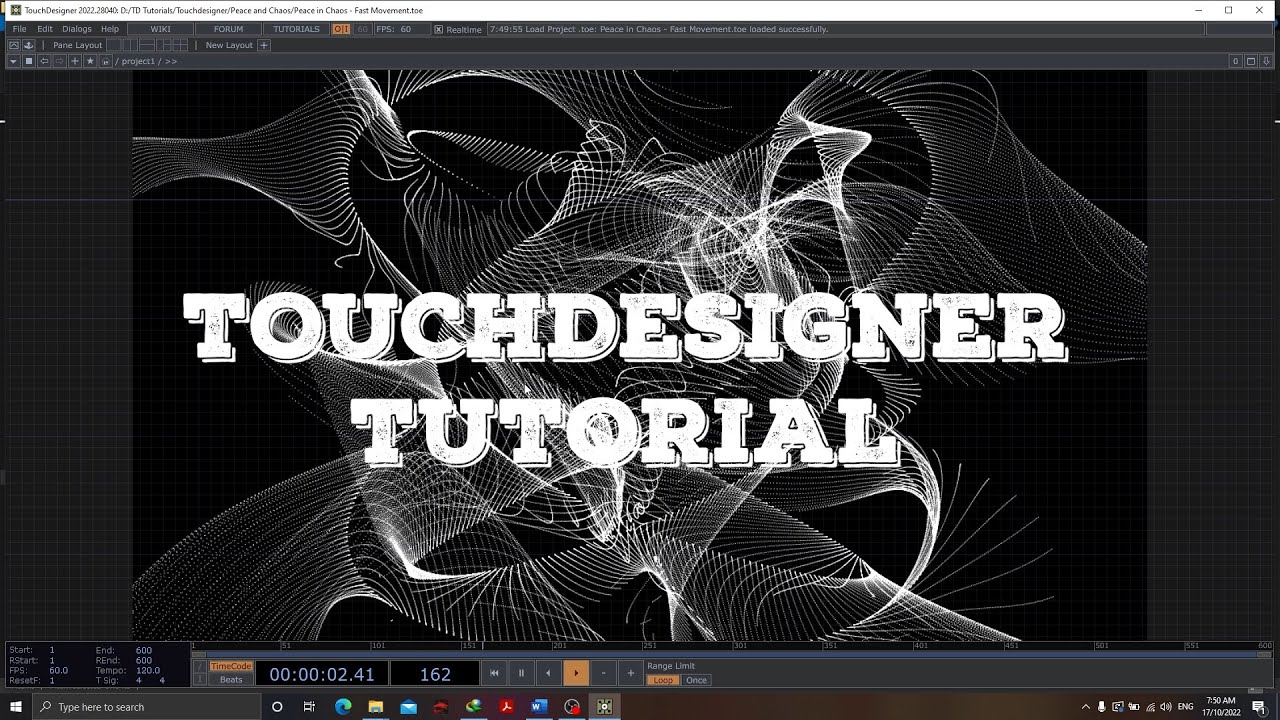This screenshot has width=1280, height=720.
Task: Click the timeline FPS value 60.0
Action: [58, 670]
